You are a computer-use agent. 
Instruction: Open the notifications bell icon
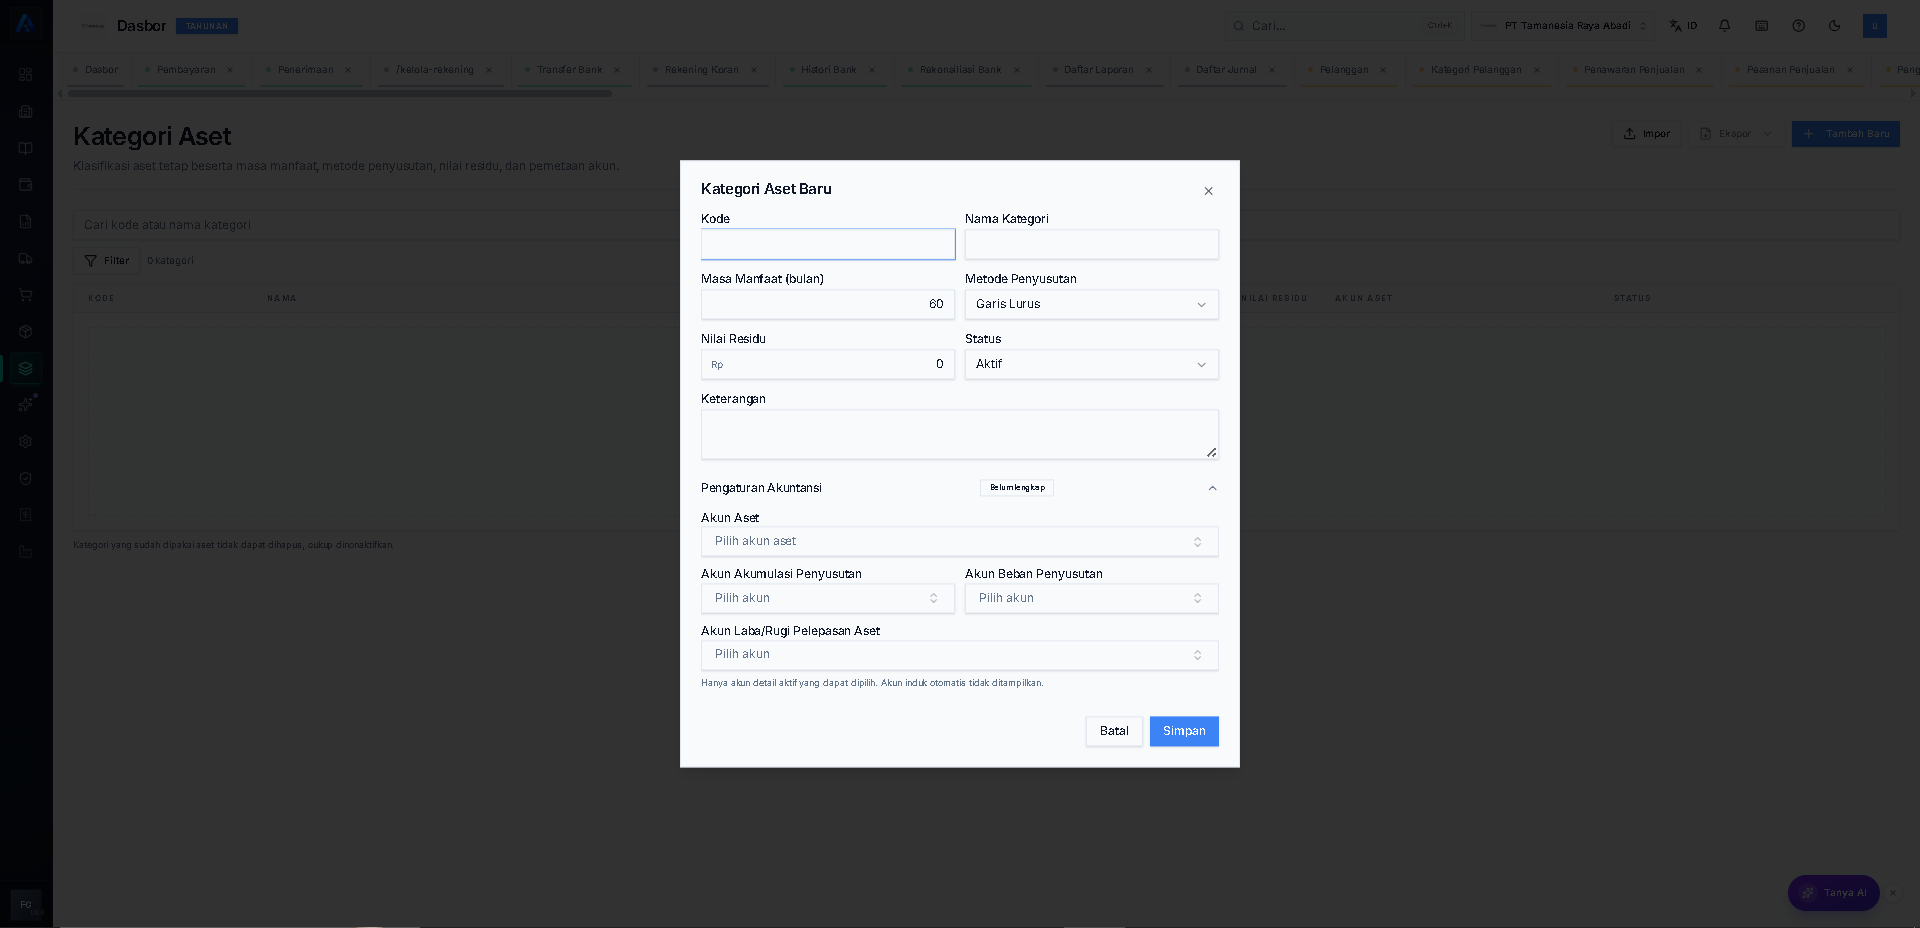tap(1725, 26)
